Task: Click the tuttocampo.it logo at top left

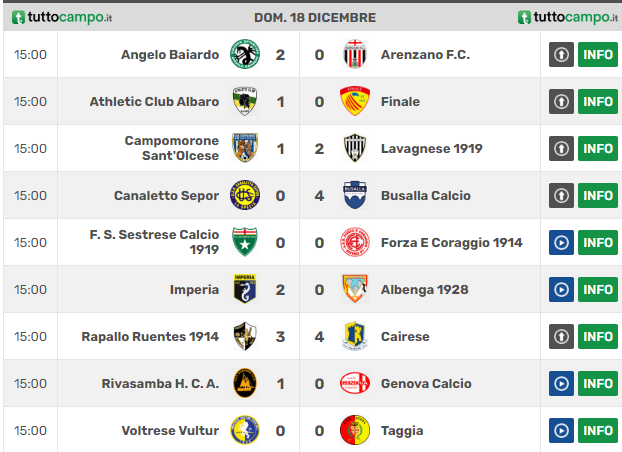Action: [62, 17]
